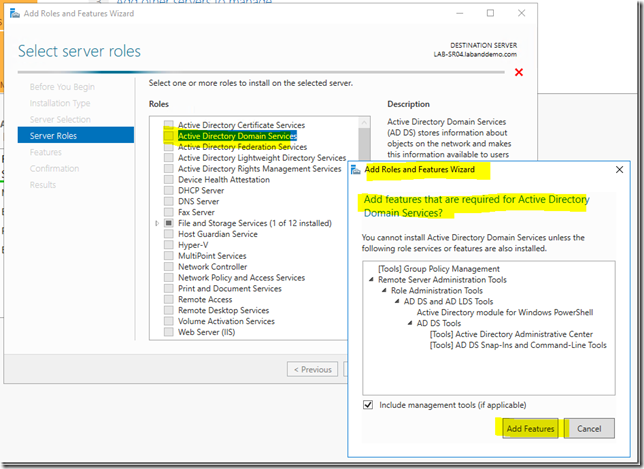Click the Add Features button
The width and height of the screenshot is (644, 469).
(530, 428)
